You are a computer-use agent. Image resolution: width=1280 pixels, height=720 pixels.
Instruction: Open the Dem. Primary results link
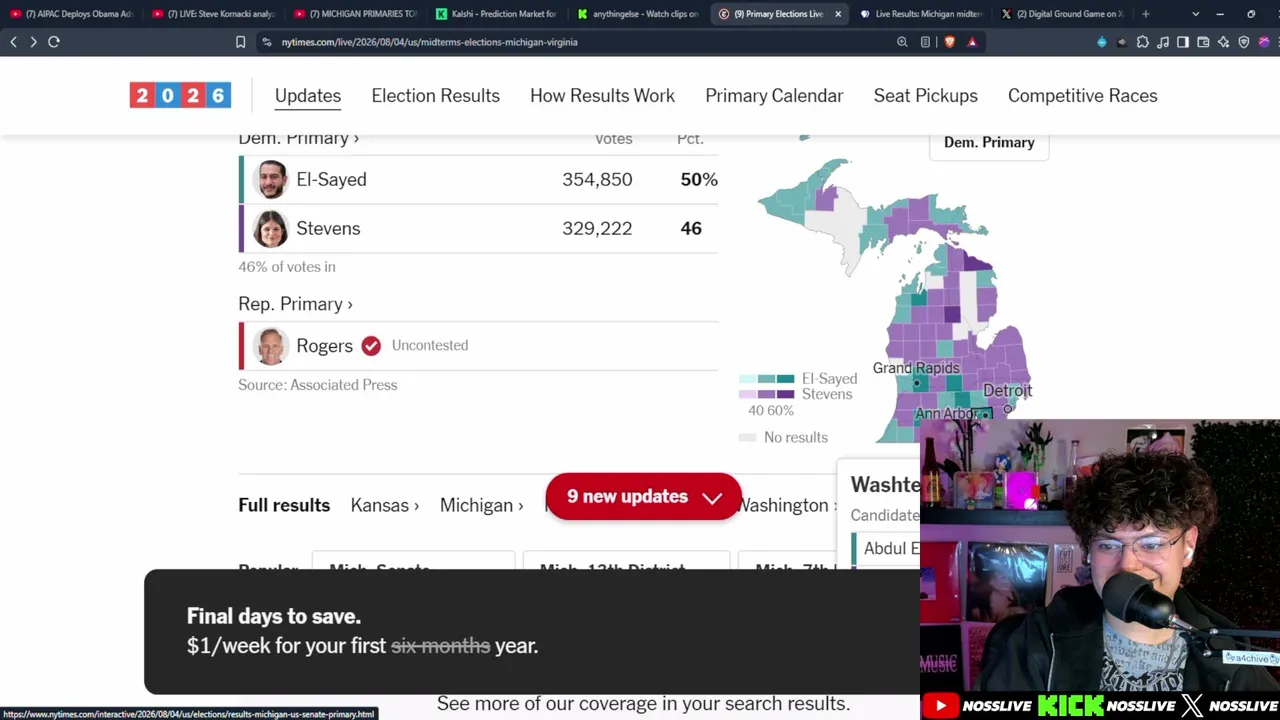[x=298, y=139]
